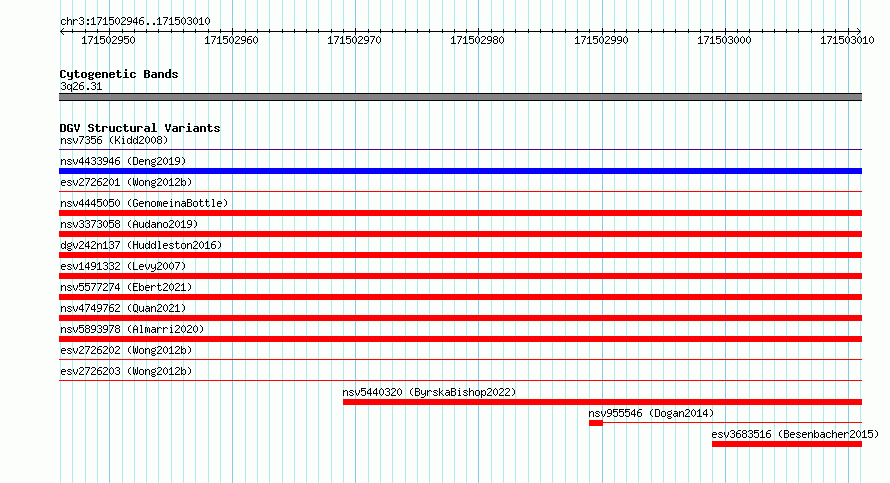
Task: Open nsv5440320 (ByrskaBishop2022) label
Action: 429,392
